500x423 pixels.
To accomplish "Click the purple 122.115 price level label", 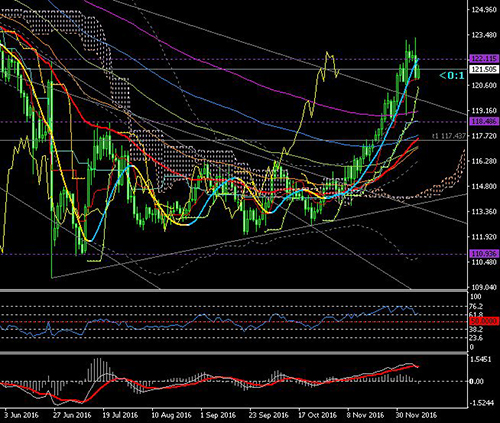I will coord(484,59).
